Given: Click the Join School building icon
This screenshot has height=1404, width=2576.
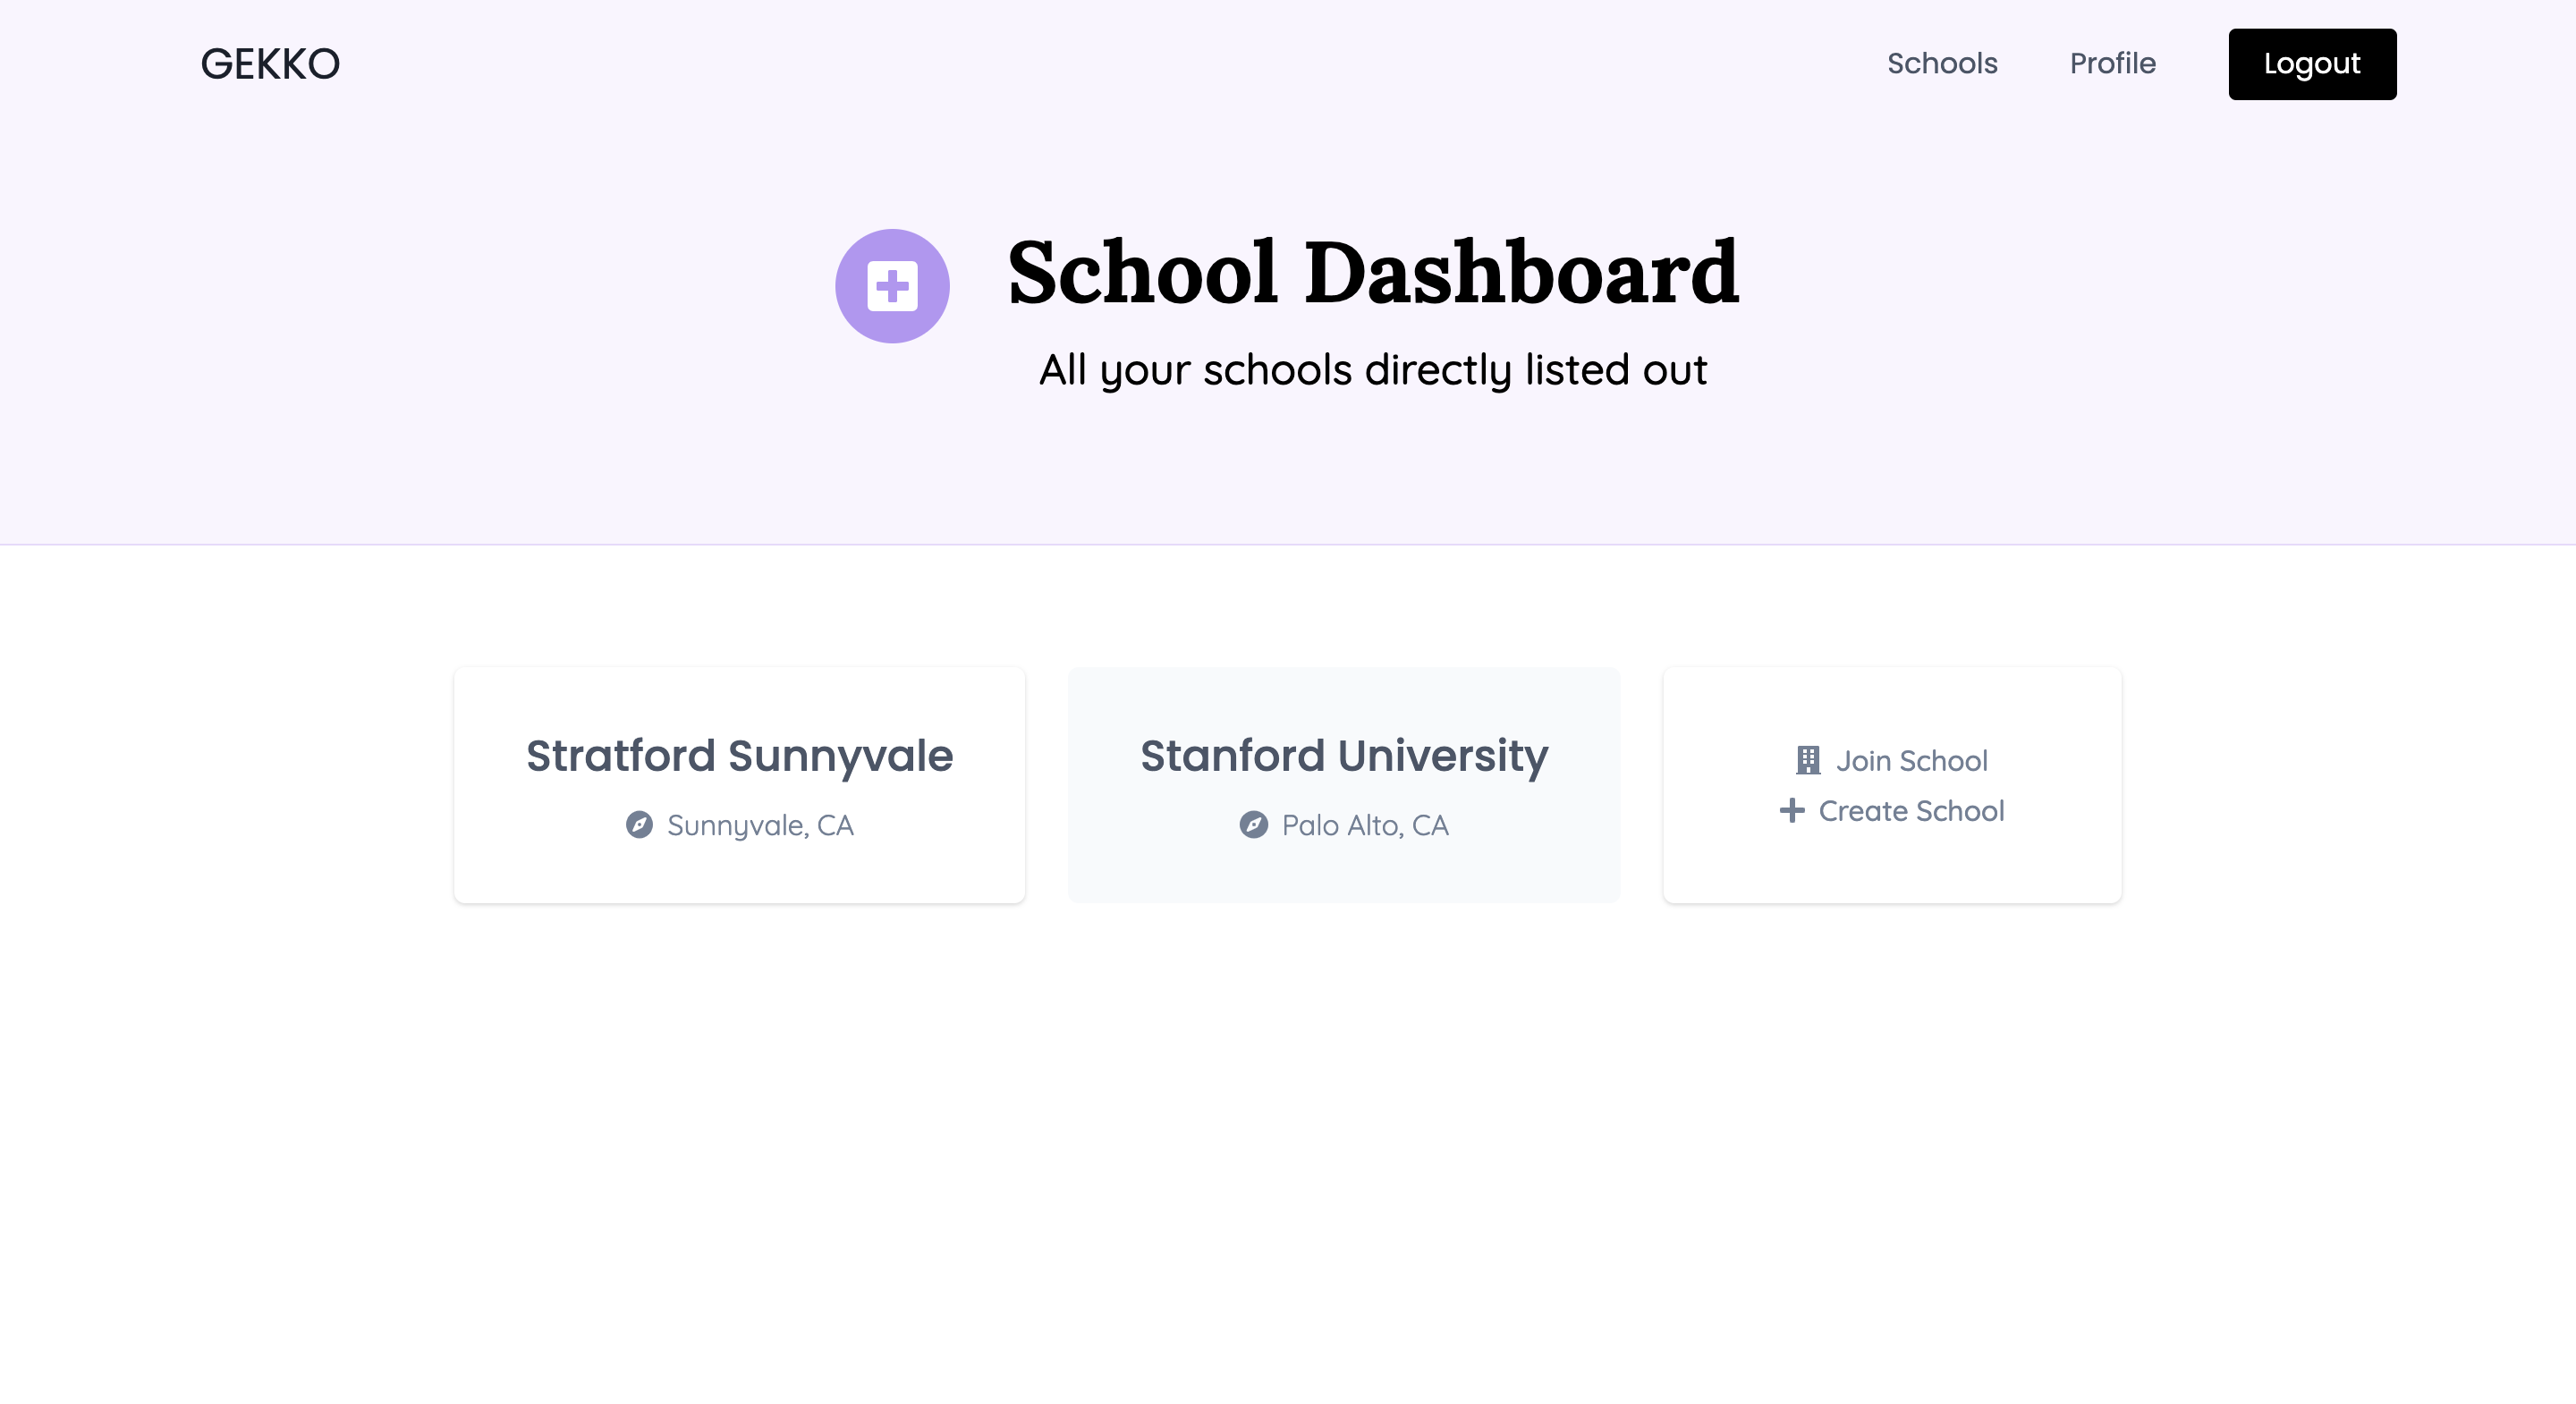Looking at the screenshot, I should click(1807, 760).
